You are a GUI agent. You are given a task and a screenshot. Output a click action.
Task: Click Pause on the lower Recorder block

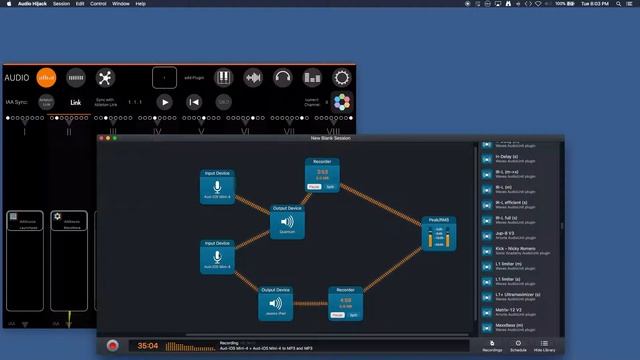click(338, 315)
